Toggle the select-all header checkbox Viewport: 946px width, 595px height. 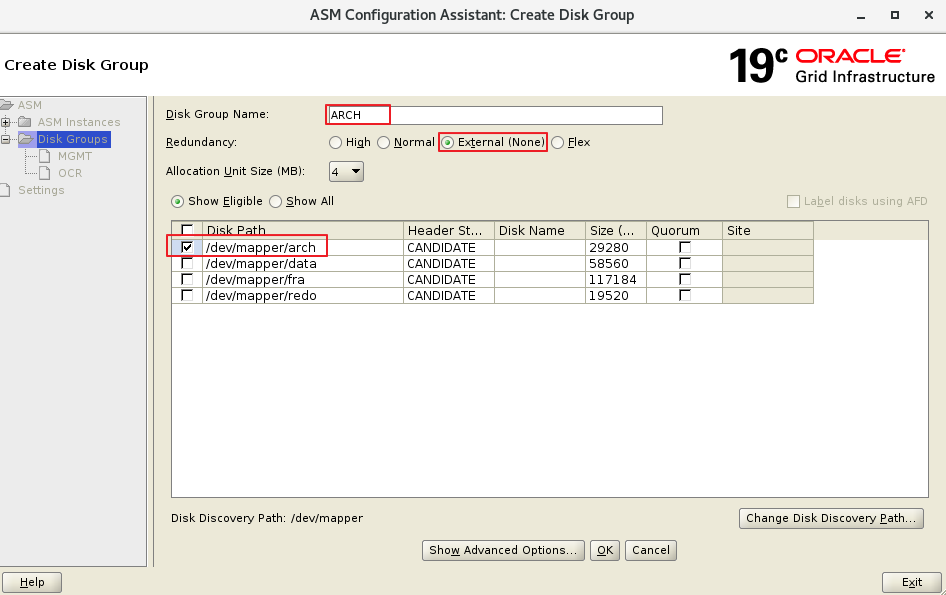[x=187, y=230]
